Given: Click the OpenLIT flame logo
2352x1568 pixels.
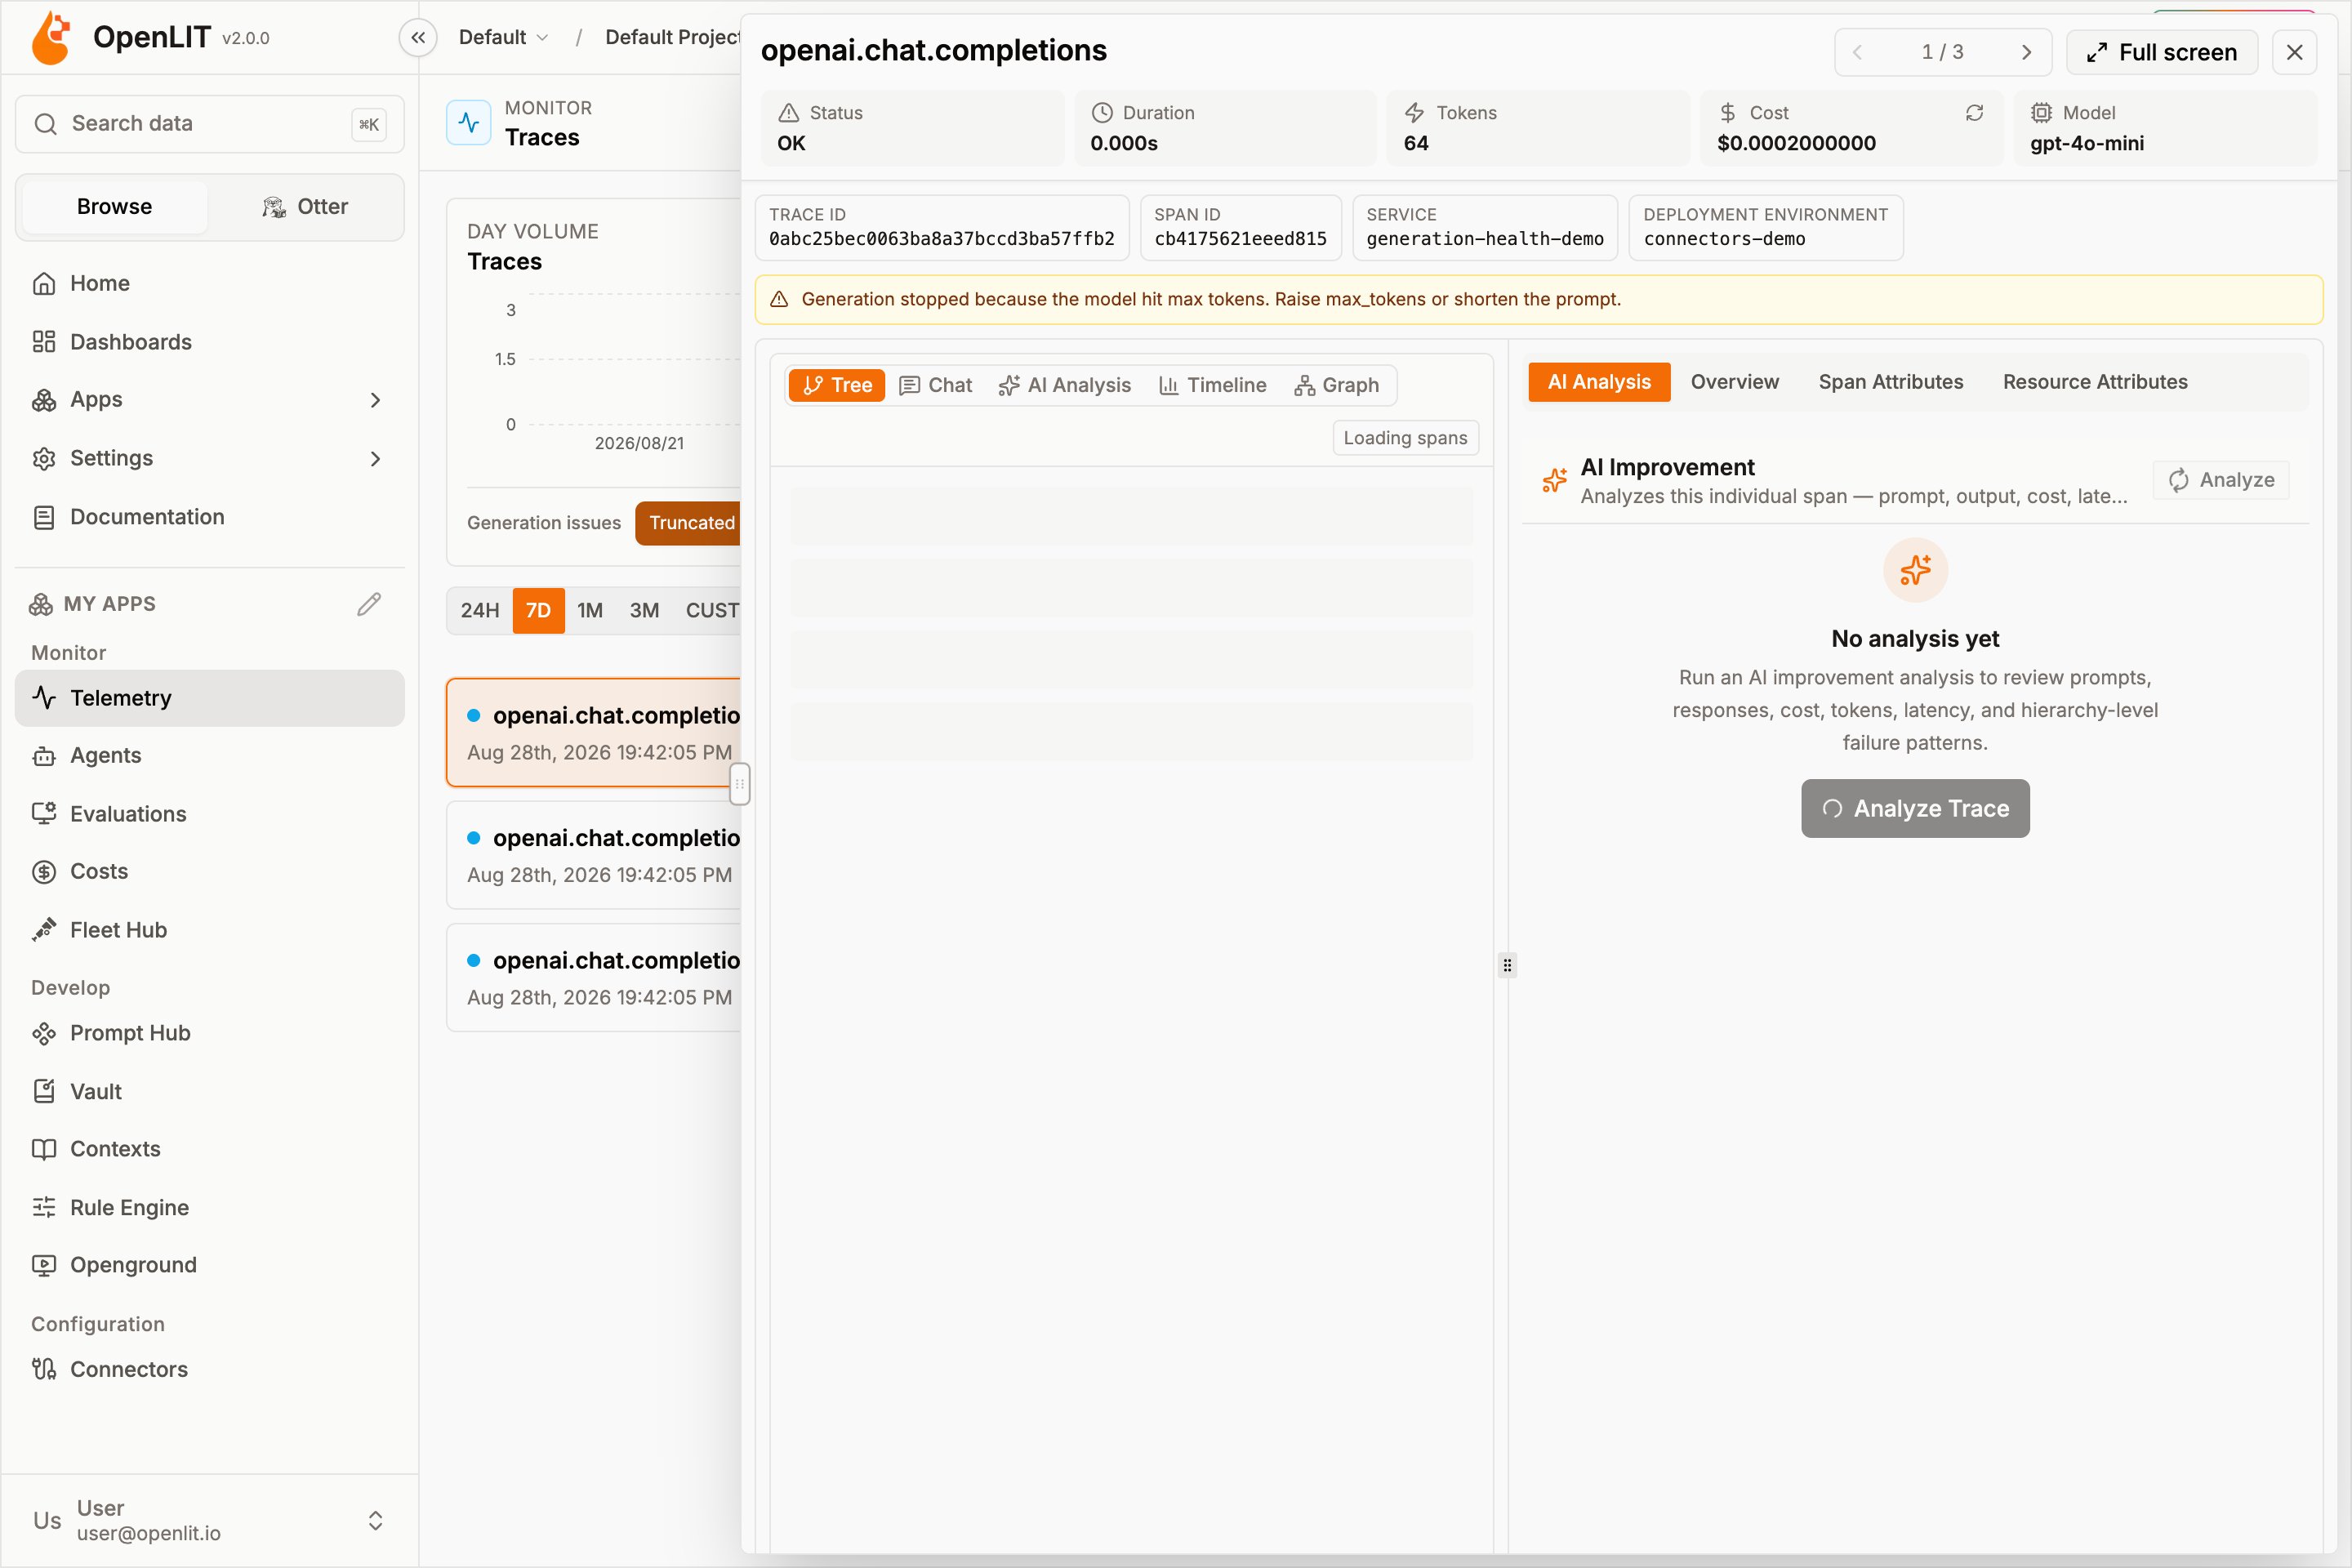Looking at the screenshot, I should click(x=51, y=38).
